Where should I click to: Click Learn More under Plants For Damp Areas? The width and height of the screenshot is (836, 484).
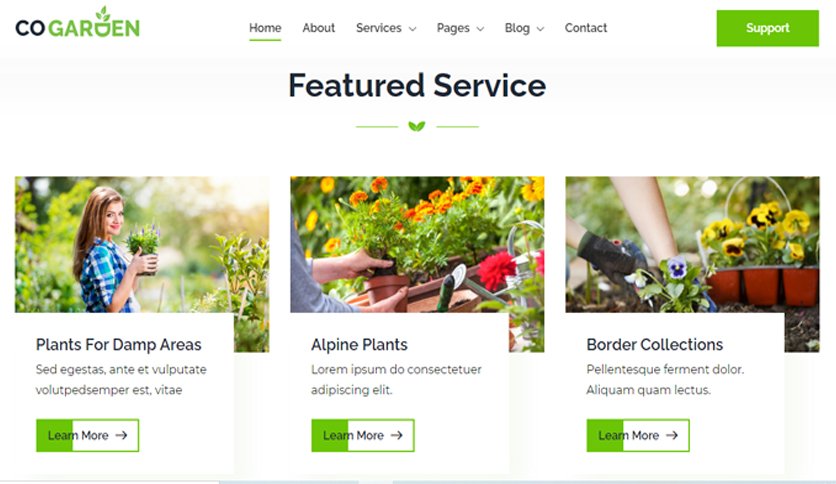click(87, 435)
